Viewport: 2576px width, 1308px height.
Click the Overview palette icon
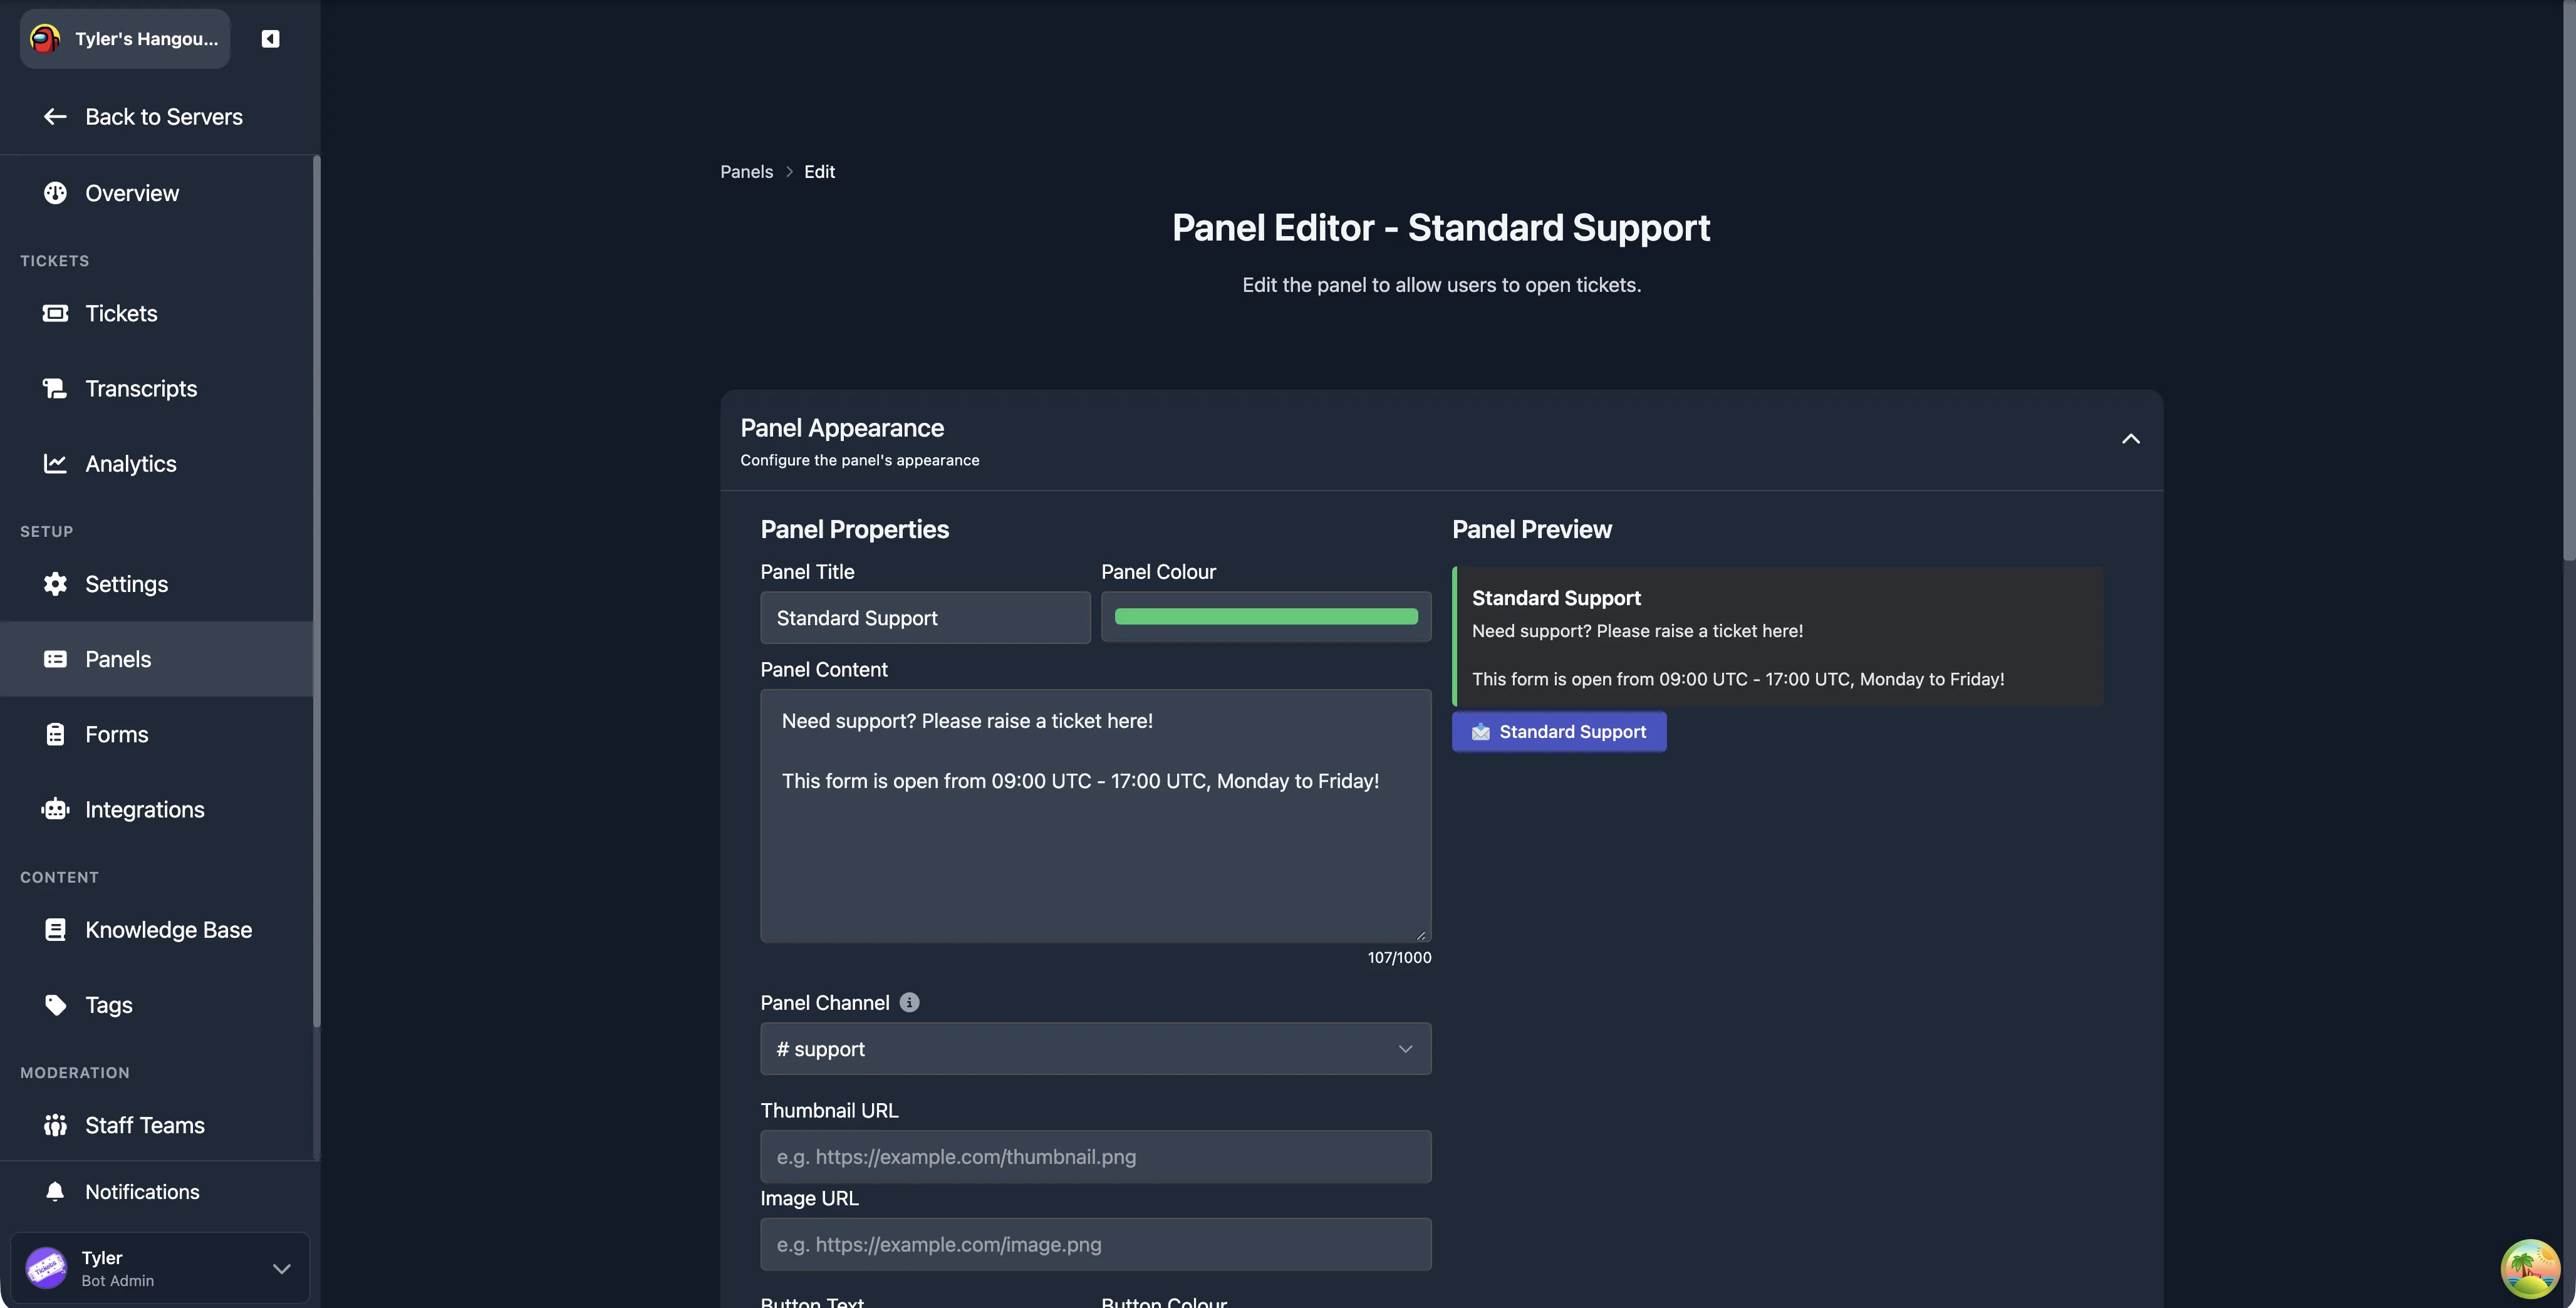point(55,193)
